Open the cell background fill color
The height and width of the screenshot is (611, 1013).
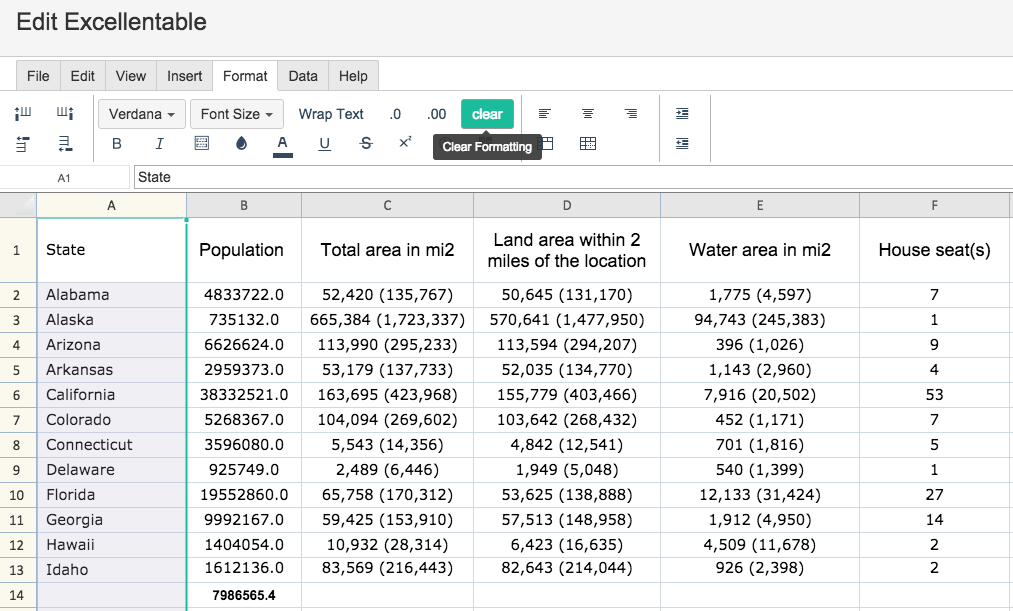coord(241,144)
